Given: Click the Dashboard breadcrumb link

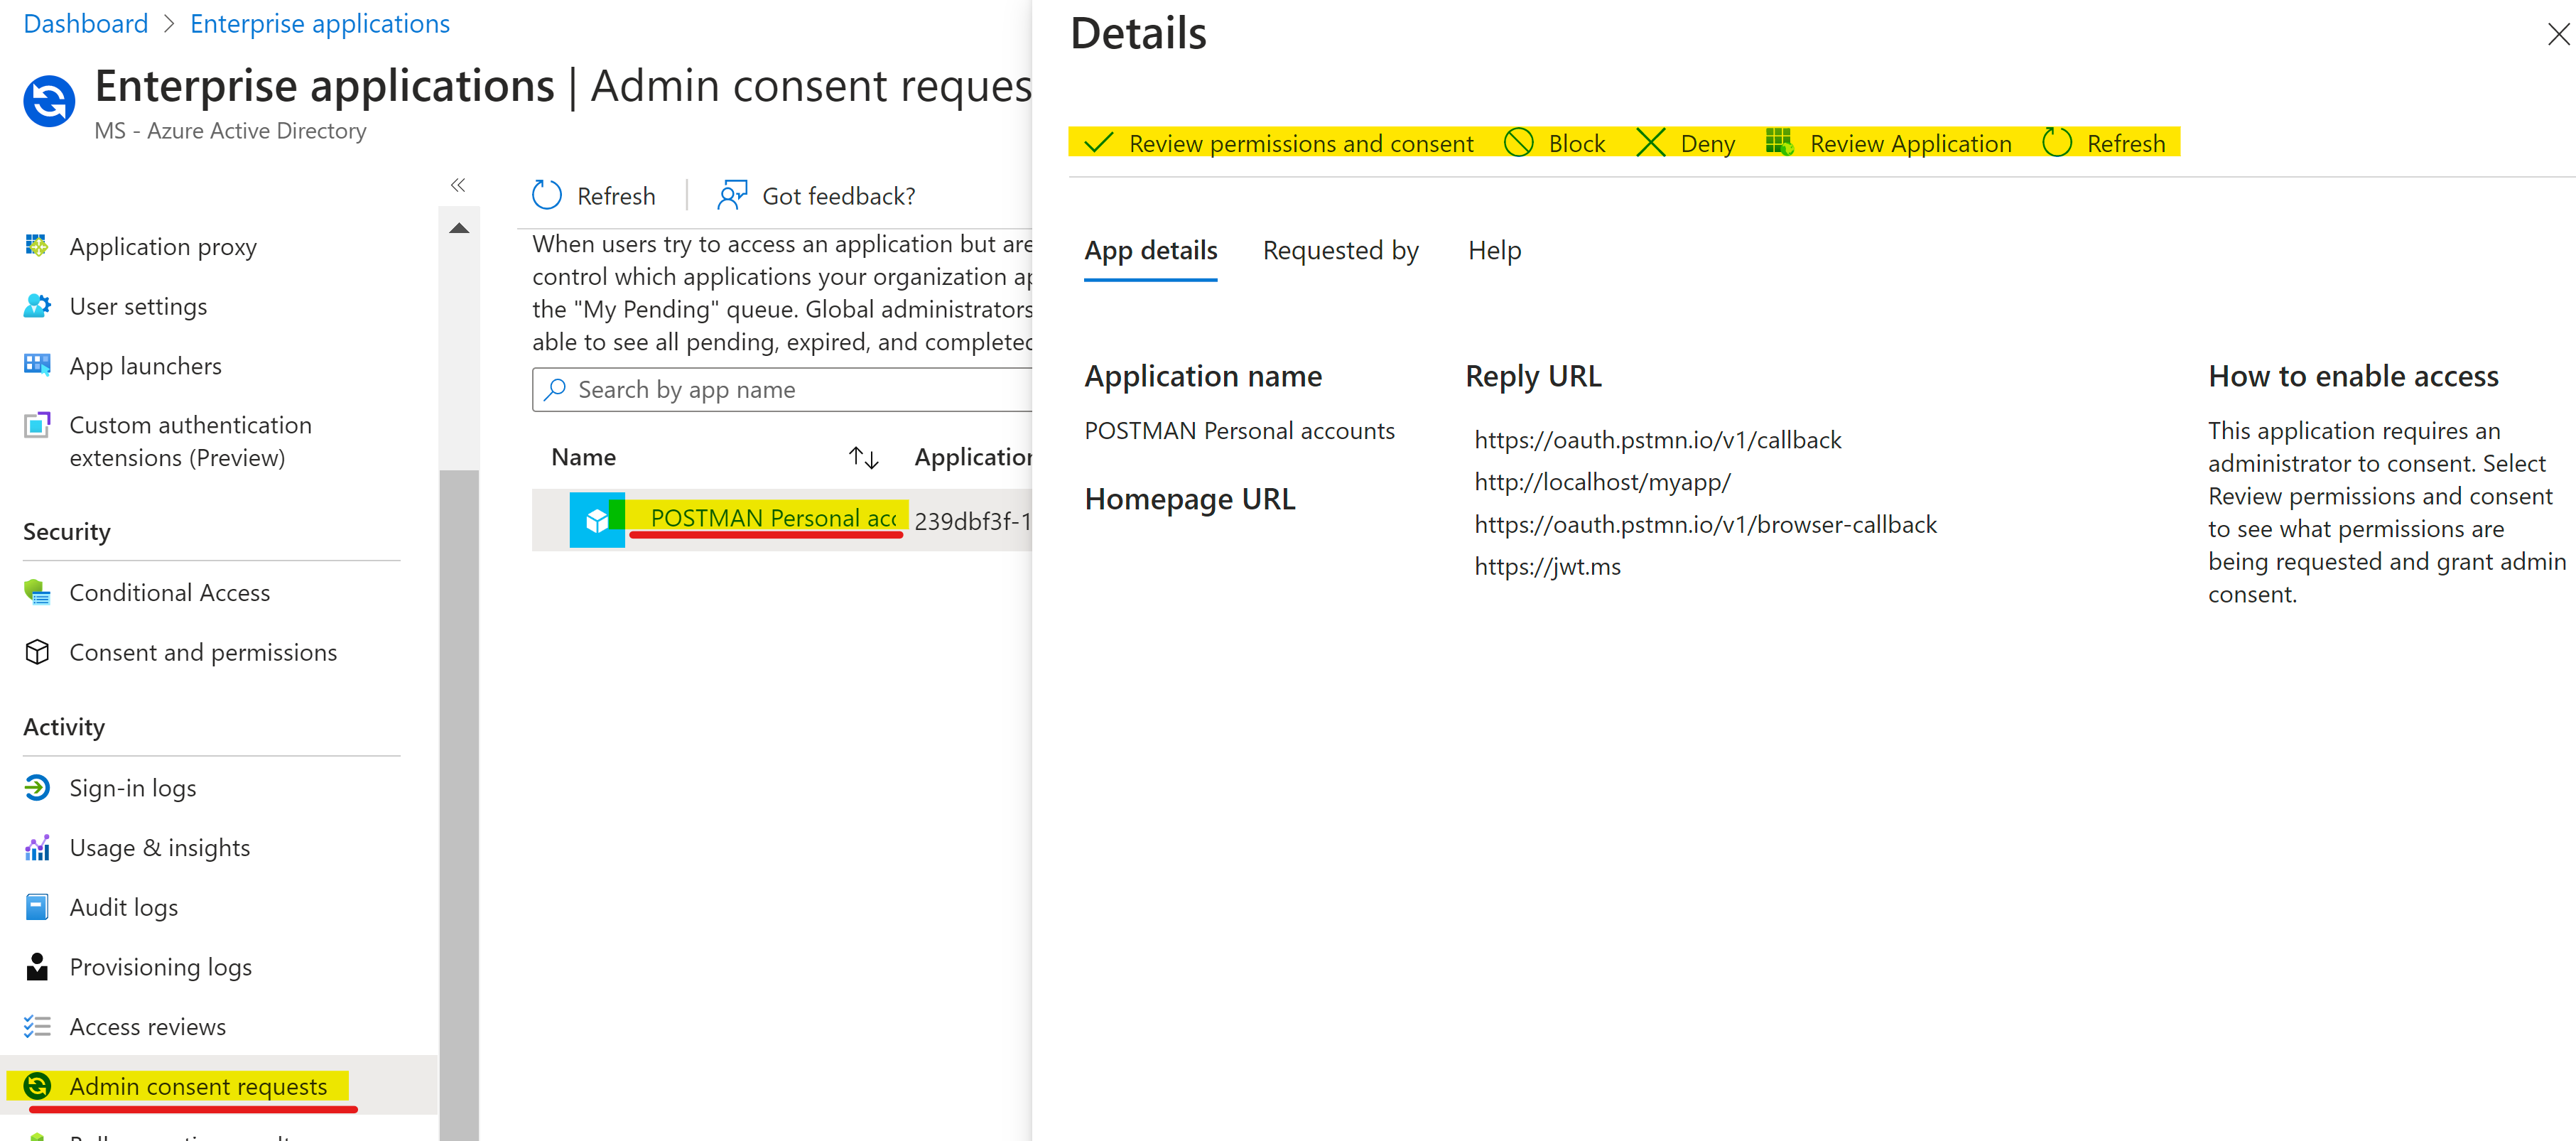Looking at the screenshot, I should click(x=85, y=23).
